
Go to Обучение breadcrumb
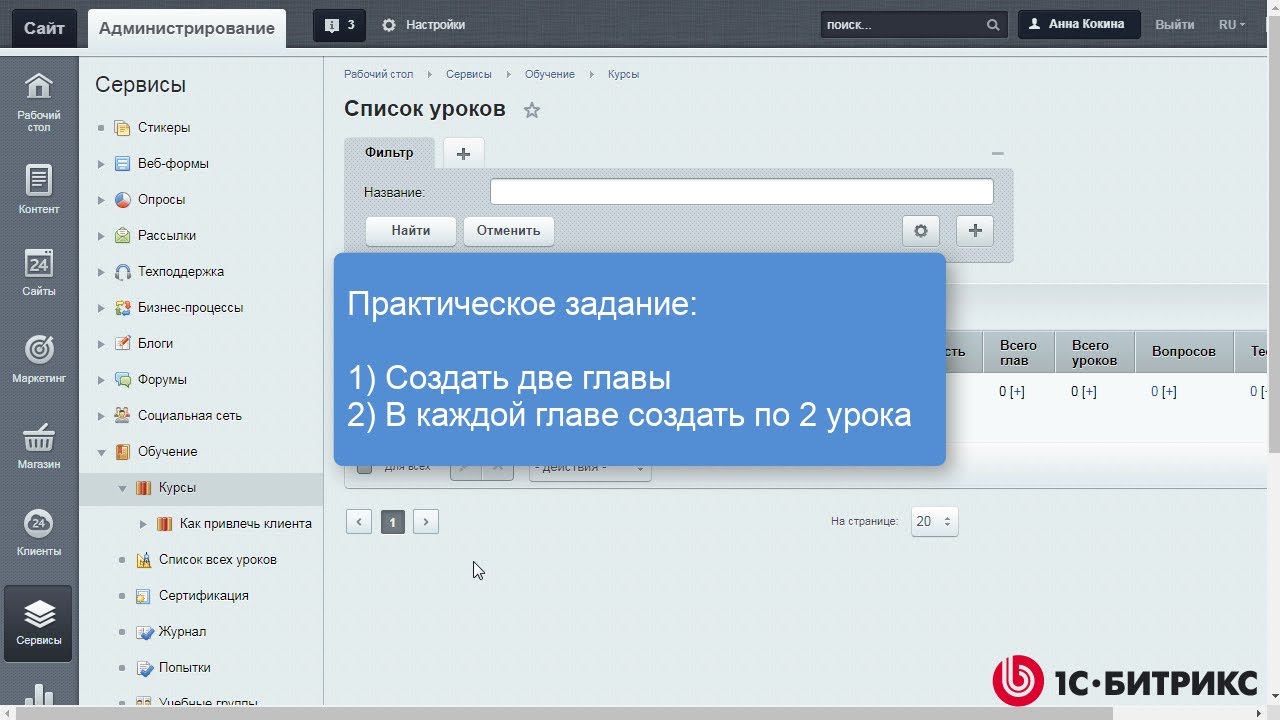[x=549, y=74]
